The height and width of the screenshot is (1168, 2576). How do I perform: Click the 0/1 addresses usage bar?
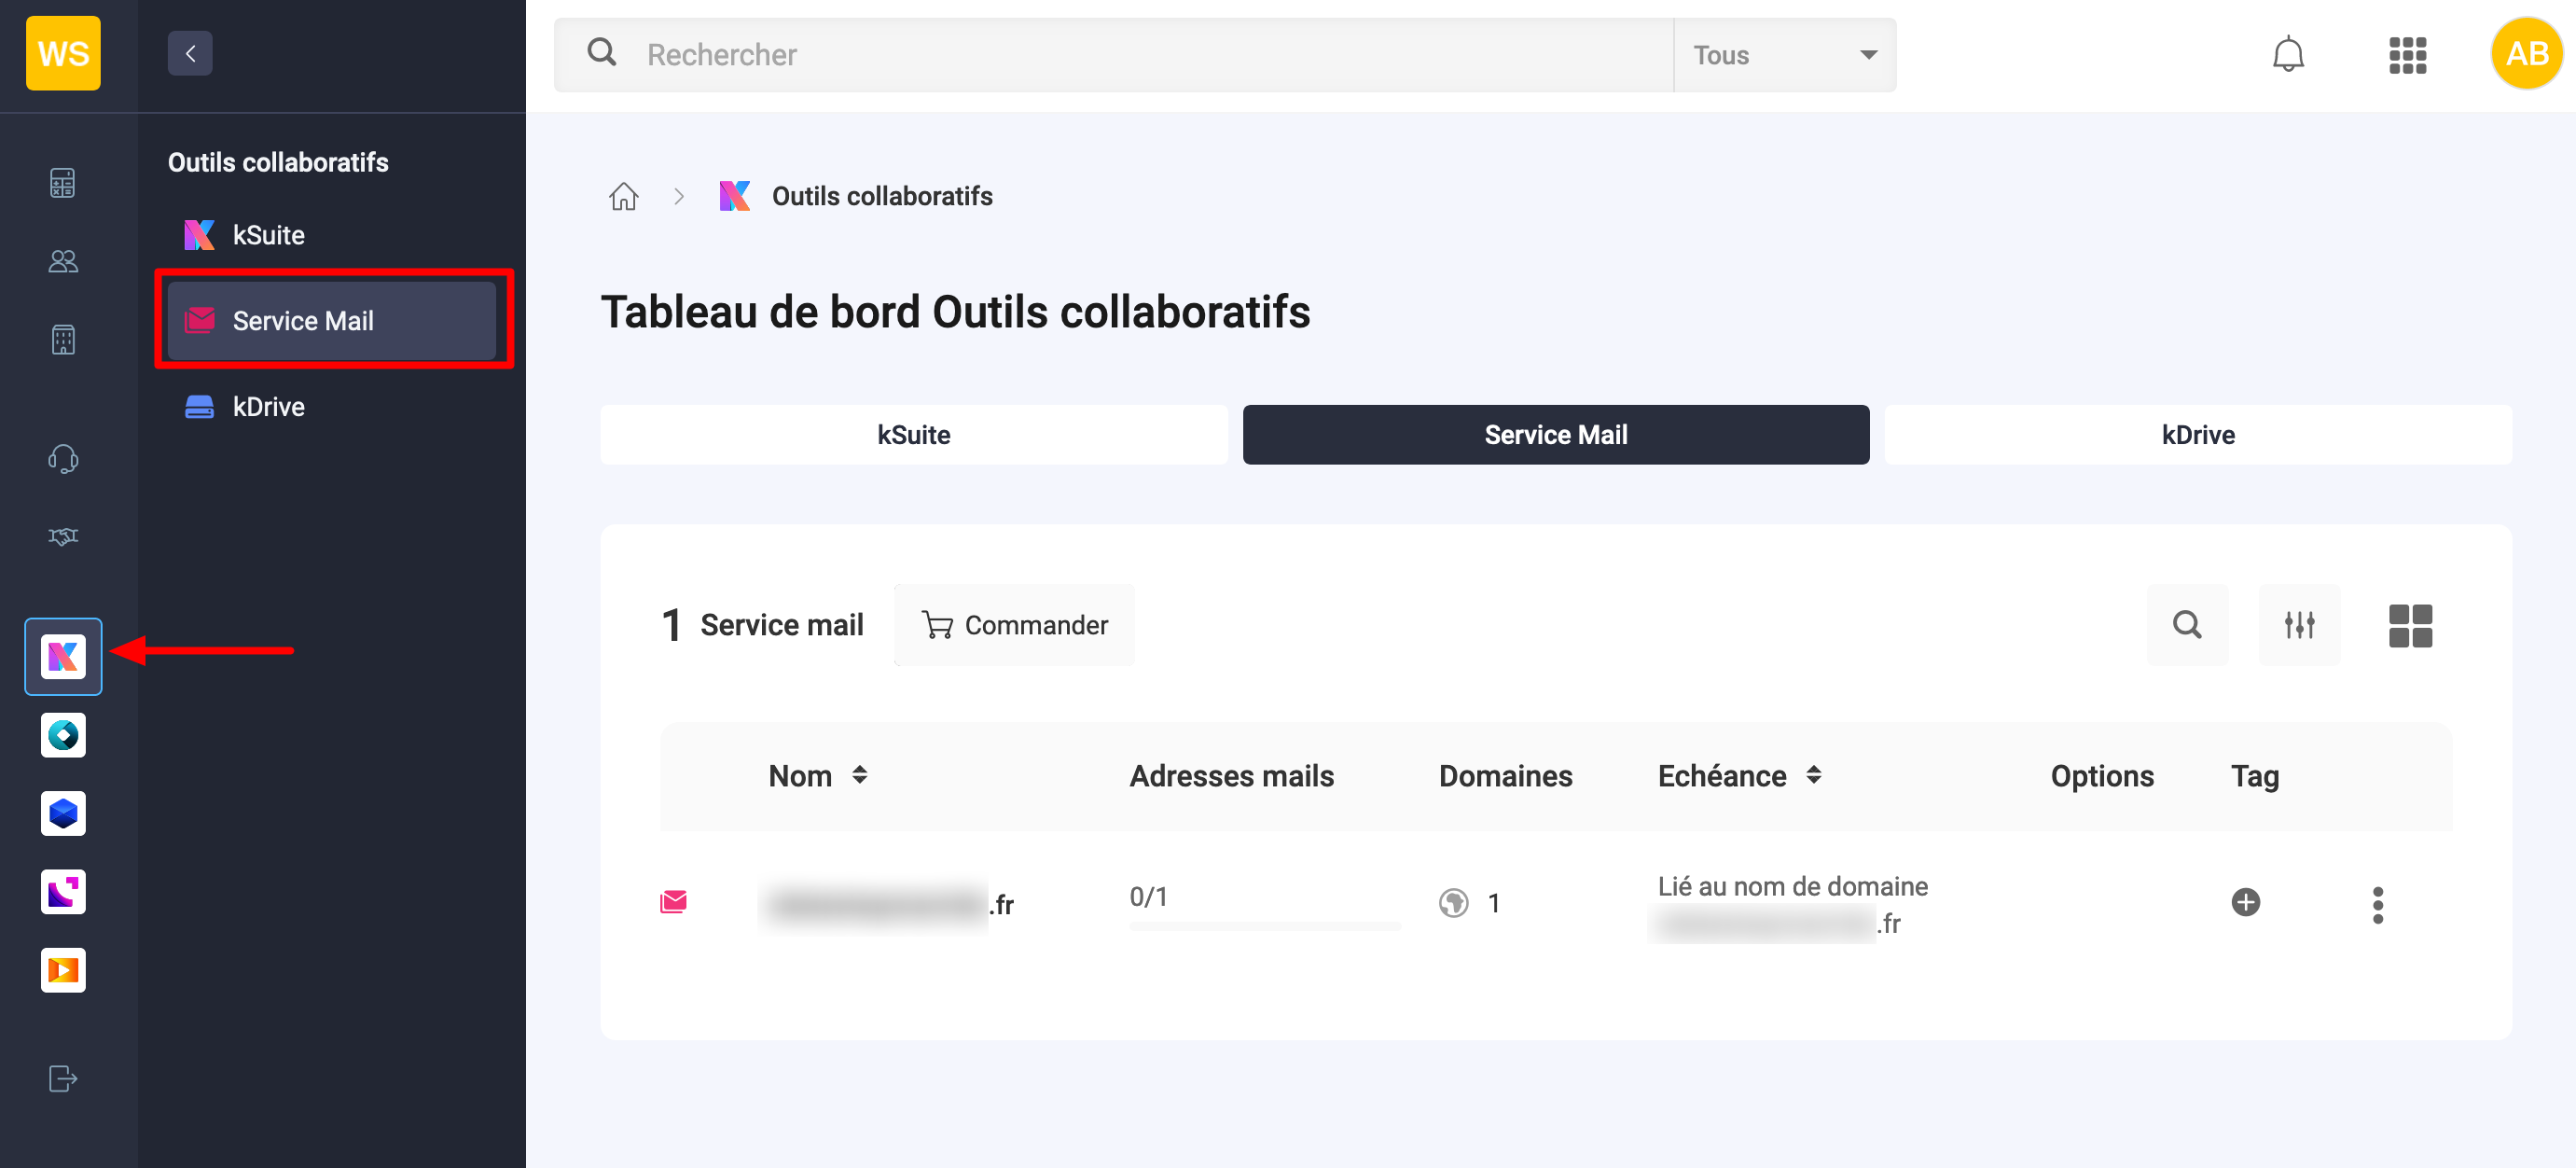tap(1265, 925)
